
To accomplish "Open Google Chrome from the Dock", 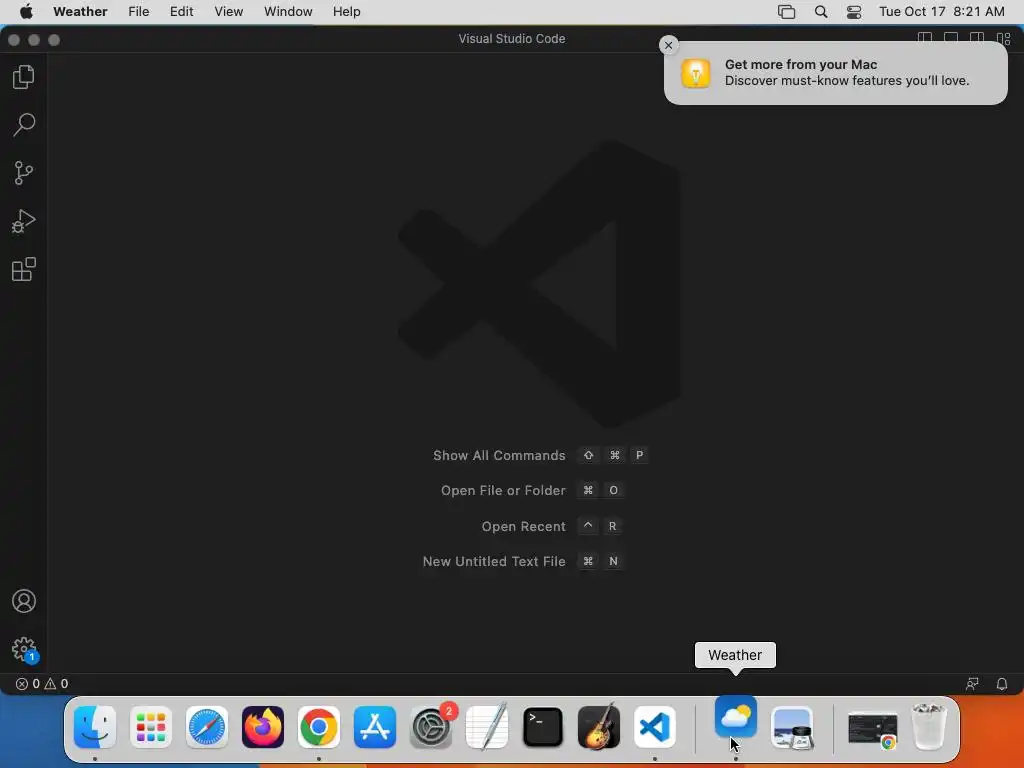I will [x=319, y=727].
